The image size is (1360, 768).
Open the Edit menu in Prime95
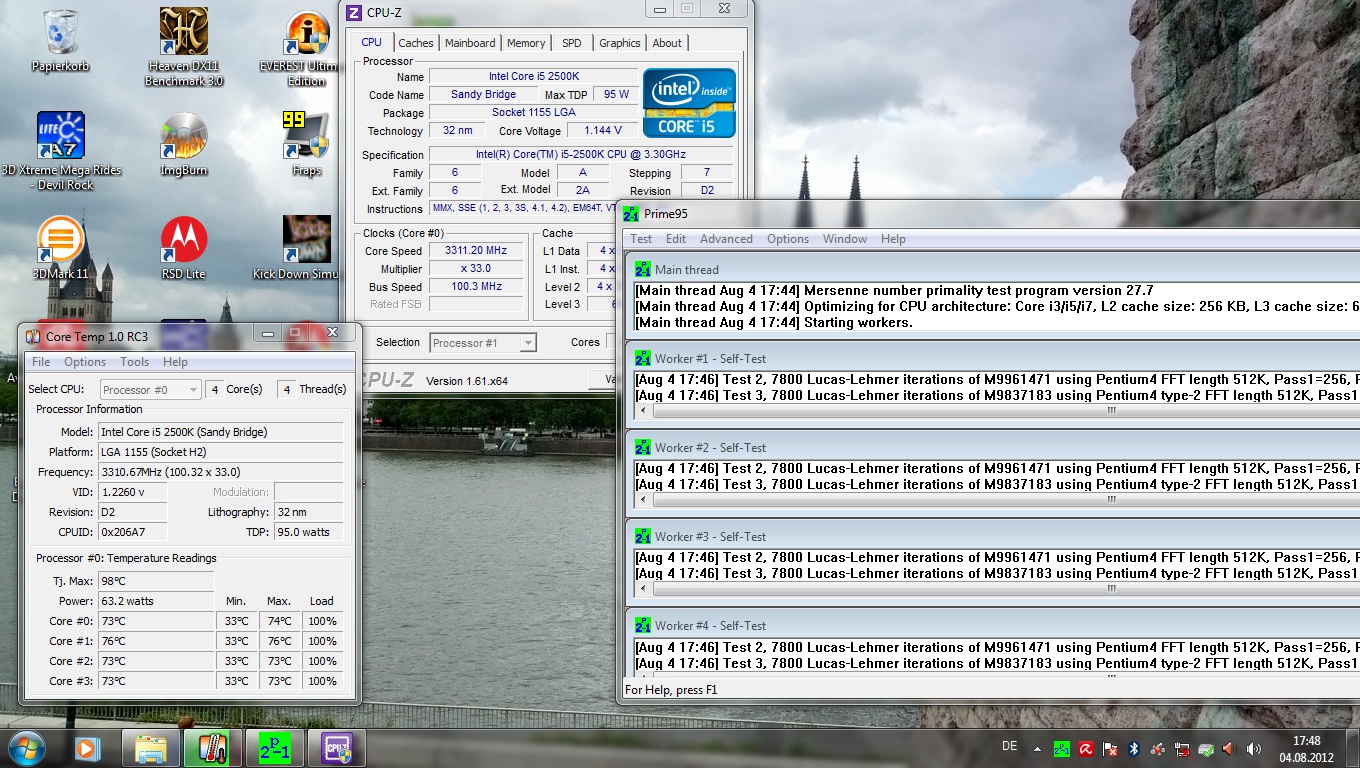(676, 239)
